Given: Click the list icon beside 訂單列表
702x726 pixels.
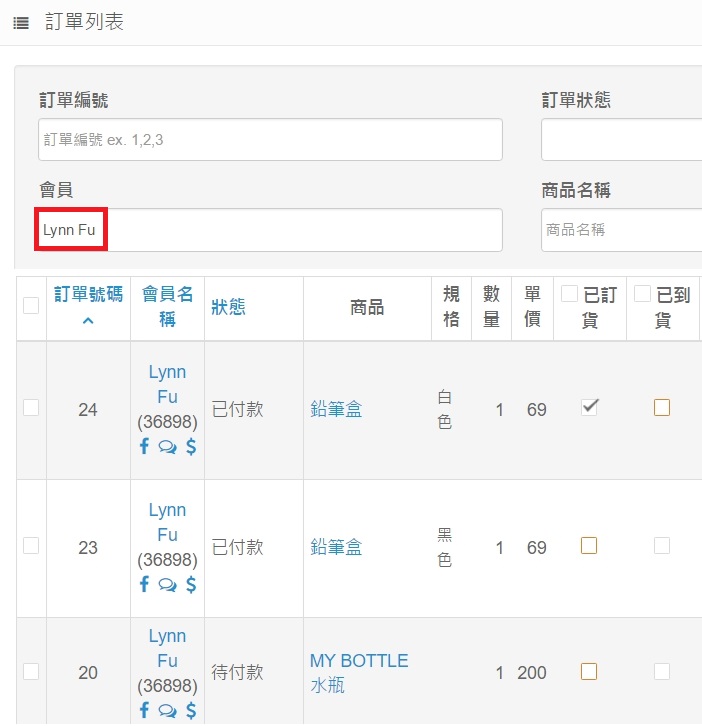Looking at the screenshot, I should (x=20, y=22).
